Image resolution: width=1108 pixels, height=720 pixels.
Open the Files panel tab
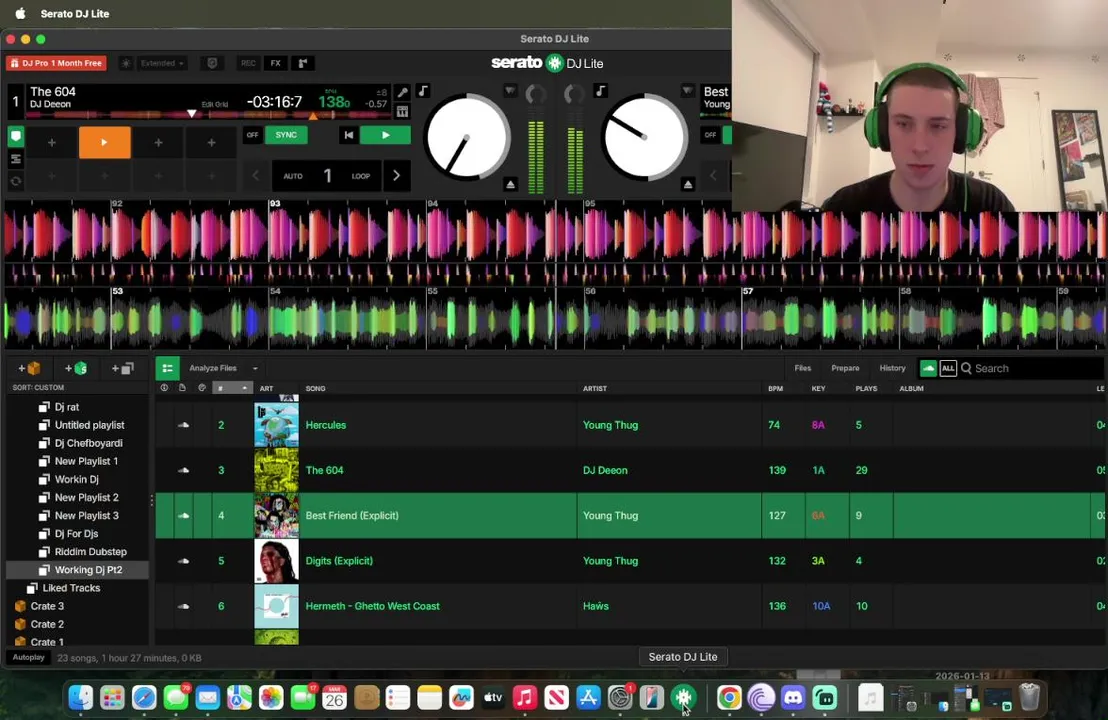pyautogui.click(x=803, y=368)
